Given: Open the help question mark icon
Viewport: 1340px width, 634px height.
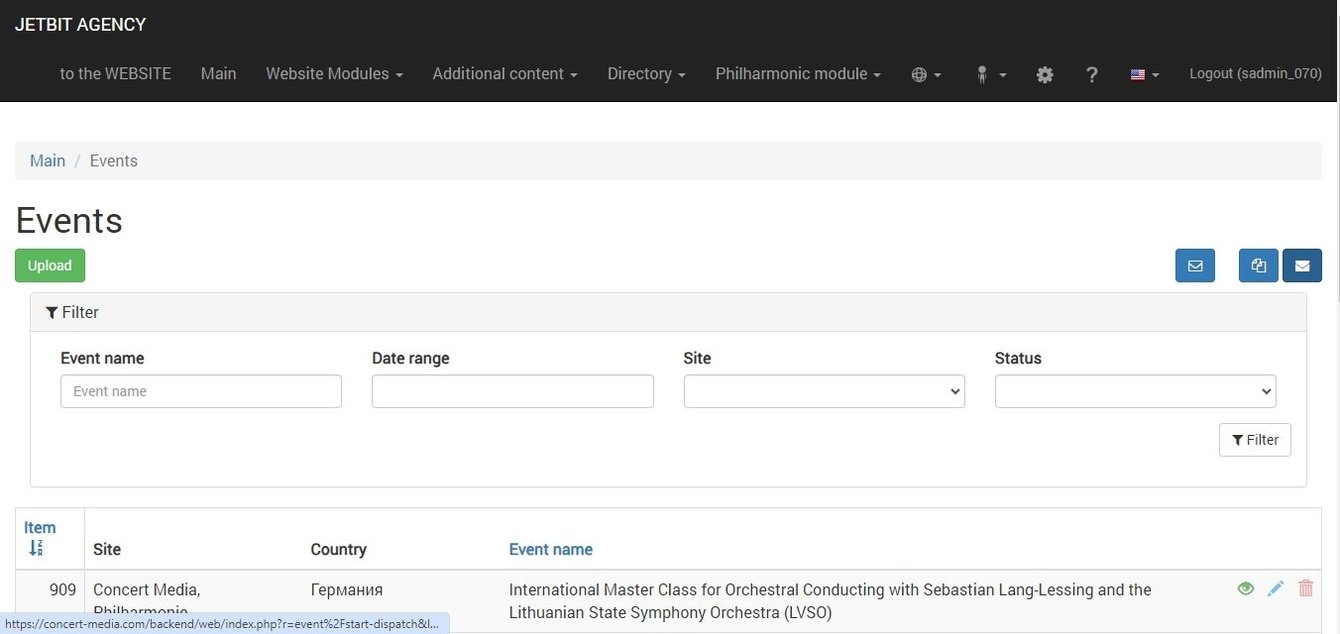Looking at the screenshot, I should pos(1092,74).
